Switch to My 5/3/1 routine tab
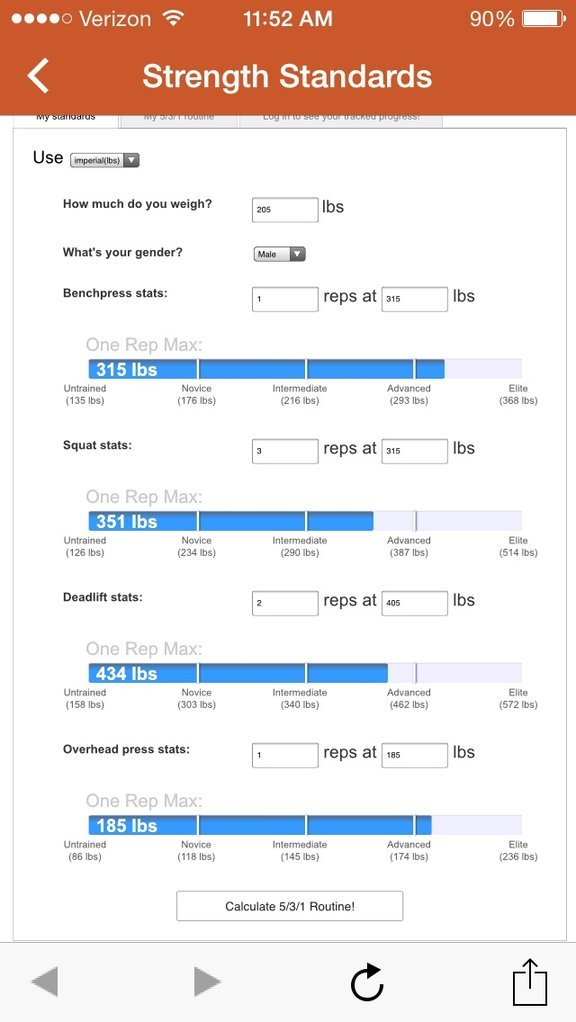 179,120
